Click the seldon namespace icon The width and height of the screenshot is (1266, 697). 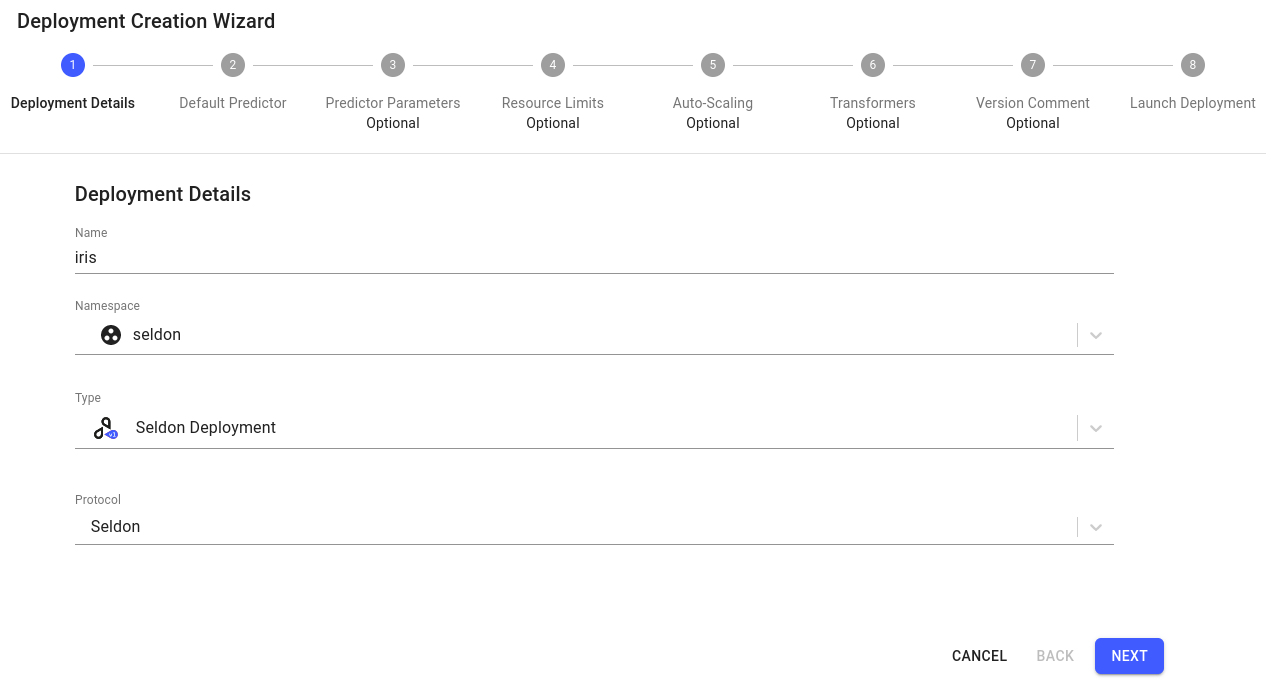(x=111, y=335)
